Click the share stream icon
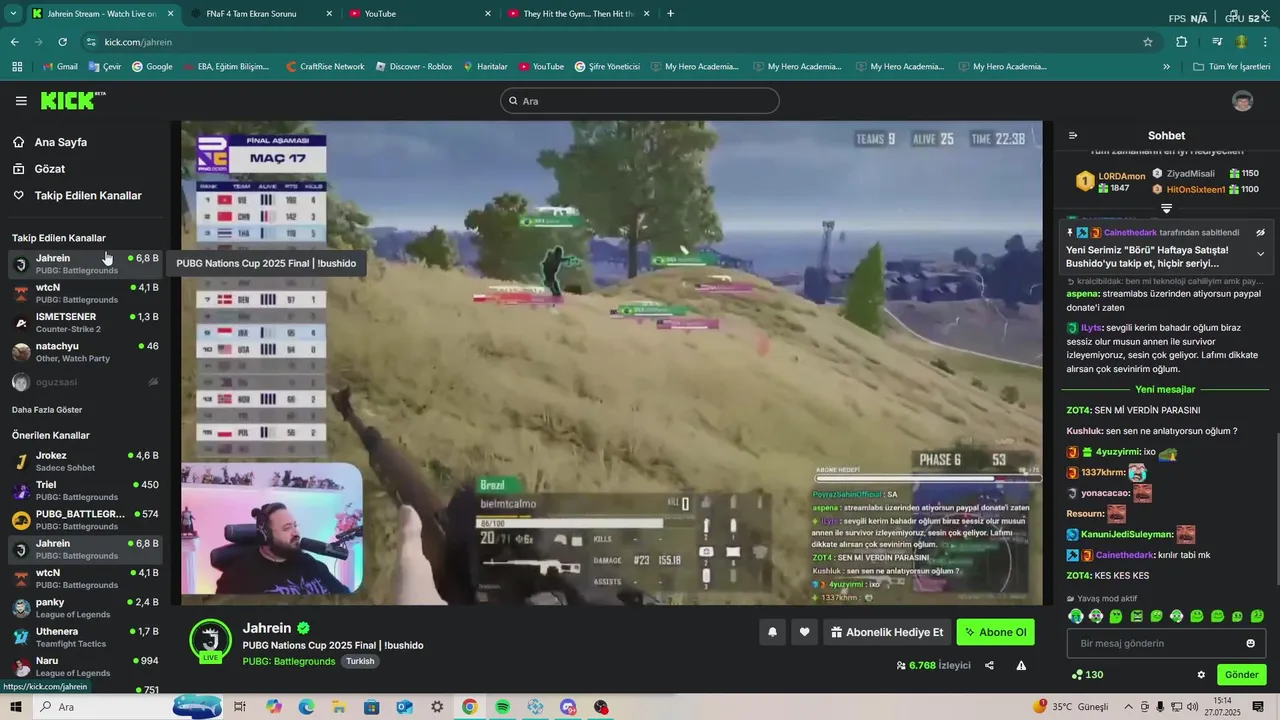1280x720 pixels. [x=989, y=665]
